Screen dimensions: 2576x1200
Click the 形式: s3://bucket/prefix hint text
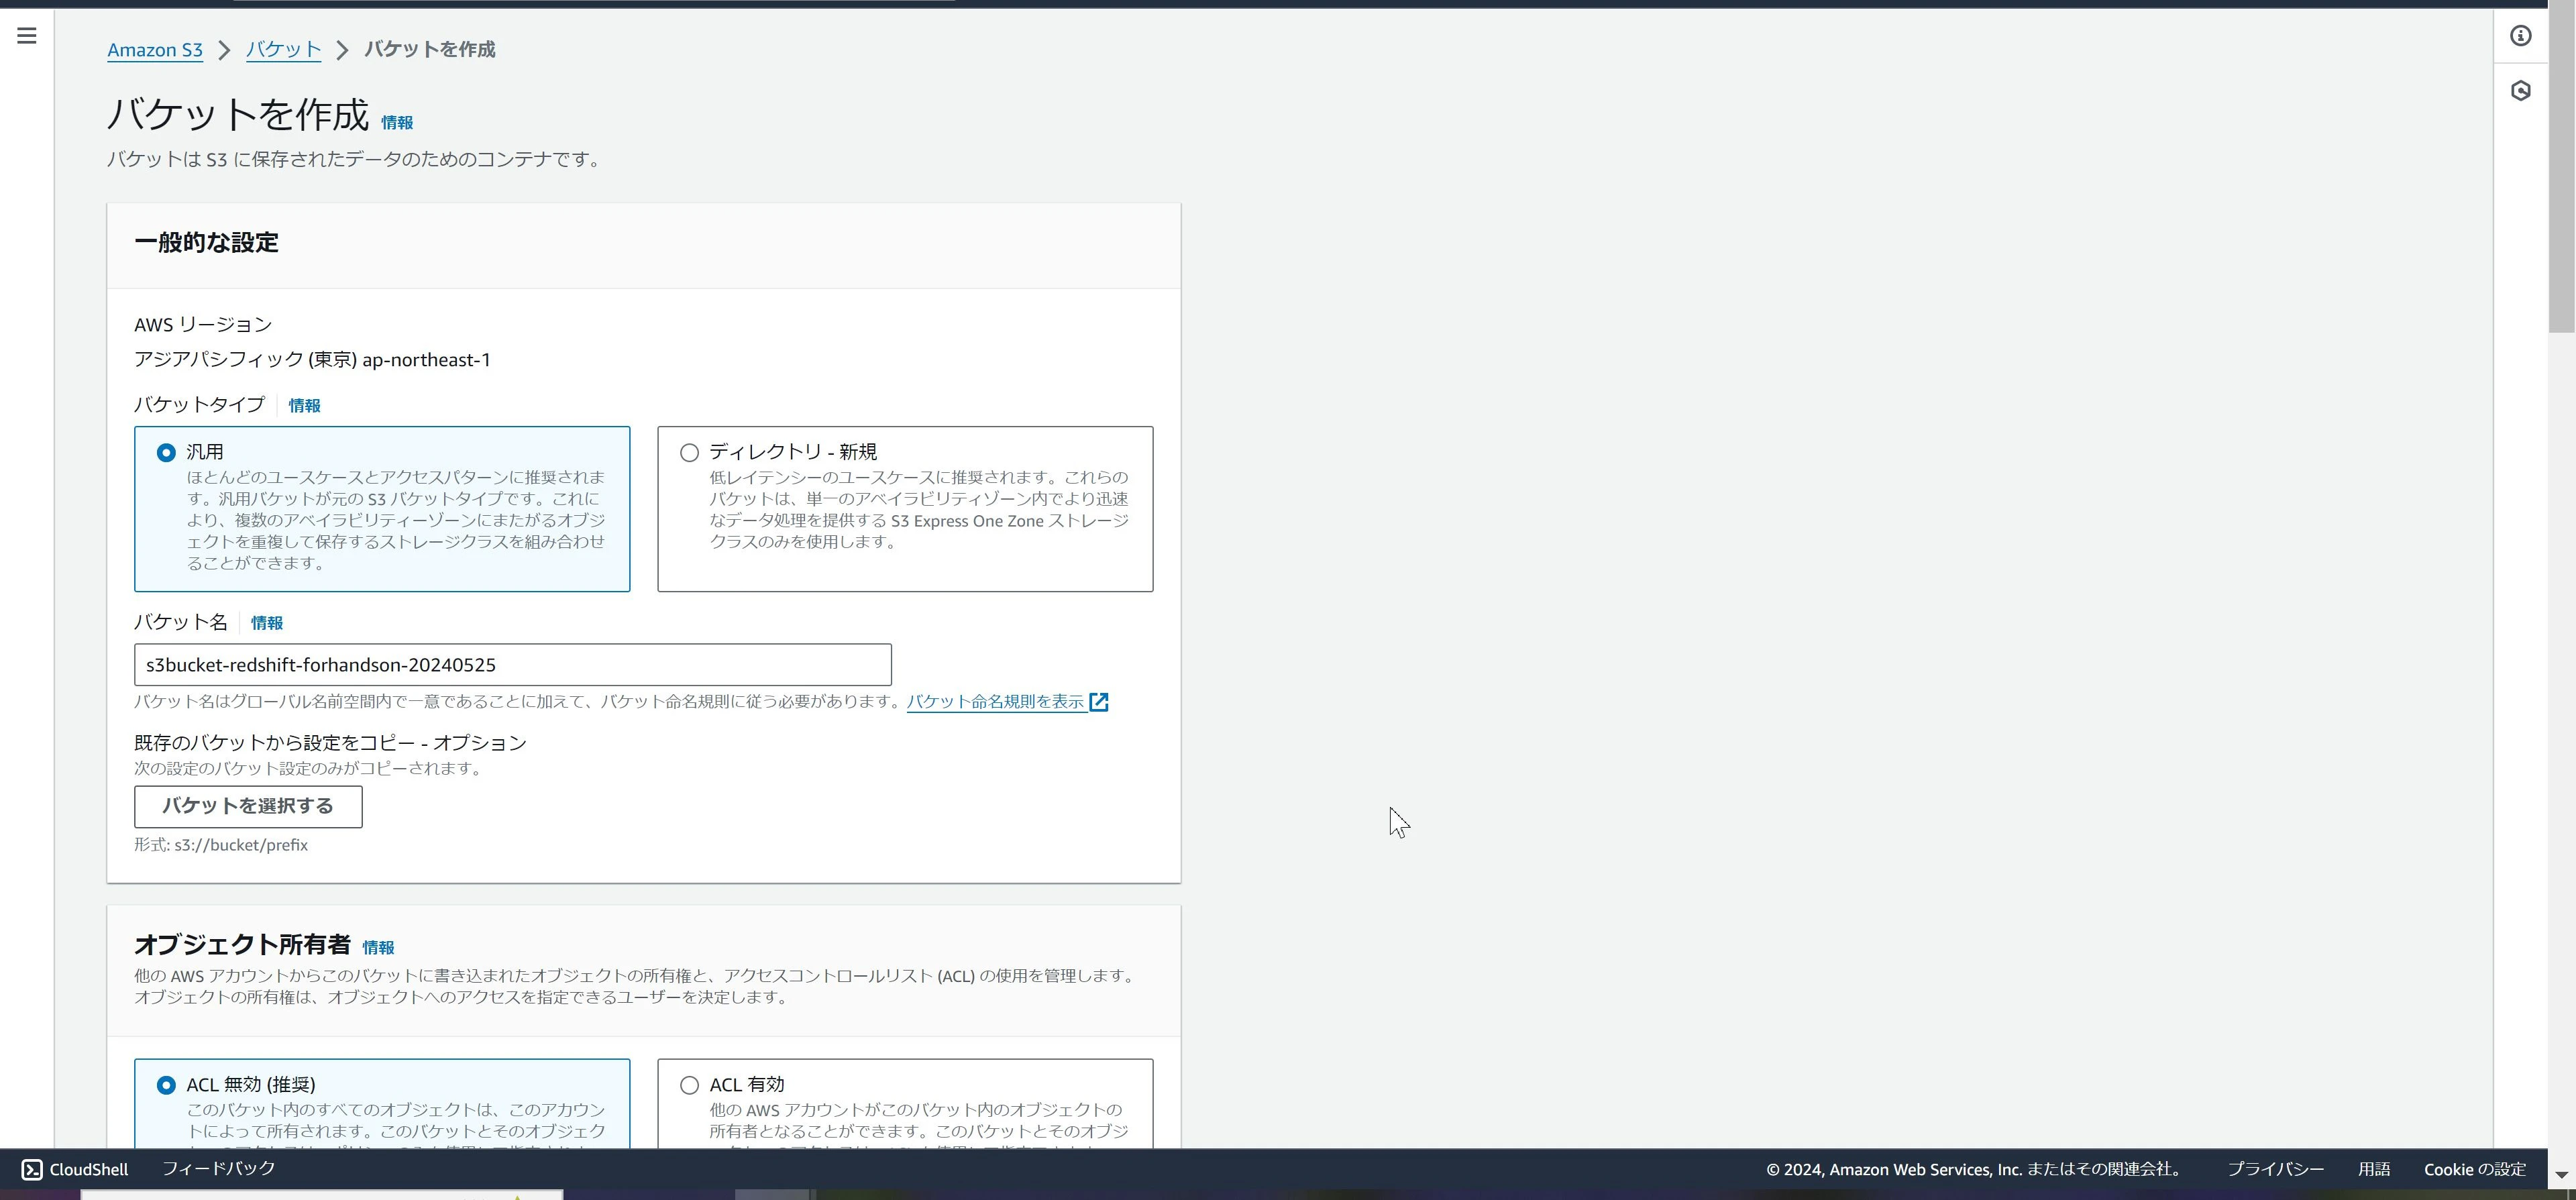click(x=221, y=845)
